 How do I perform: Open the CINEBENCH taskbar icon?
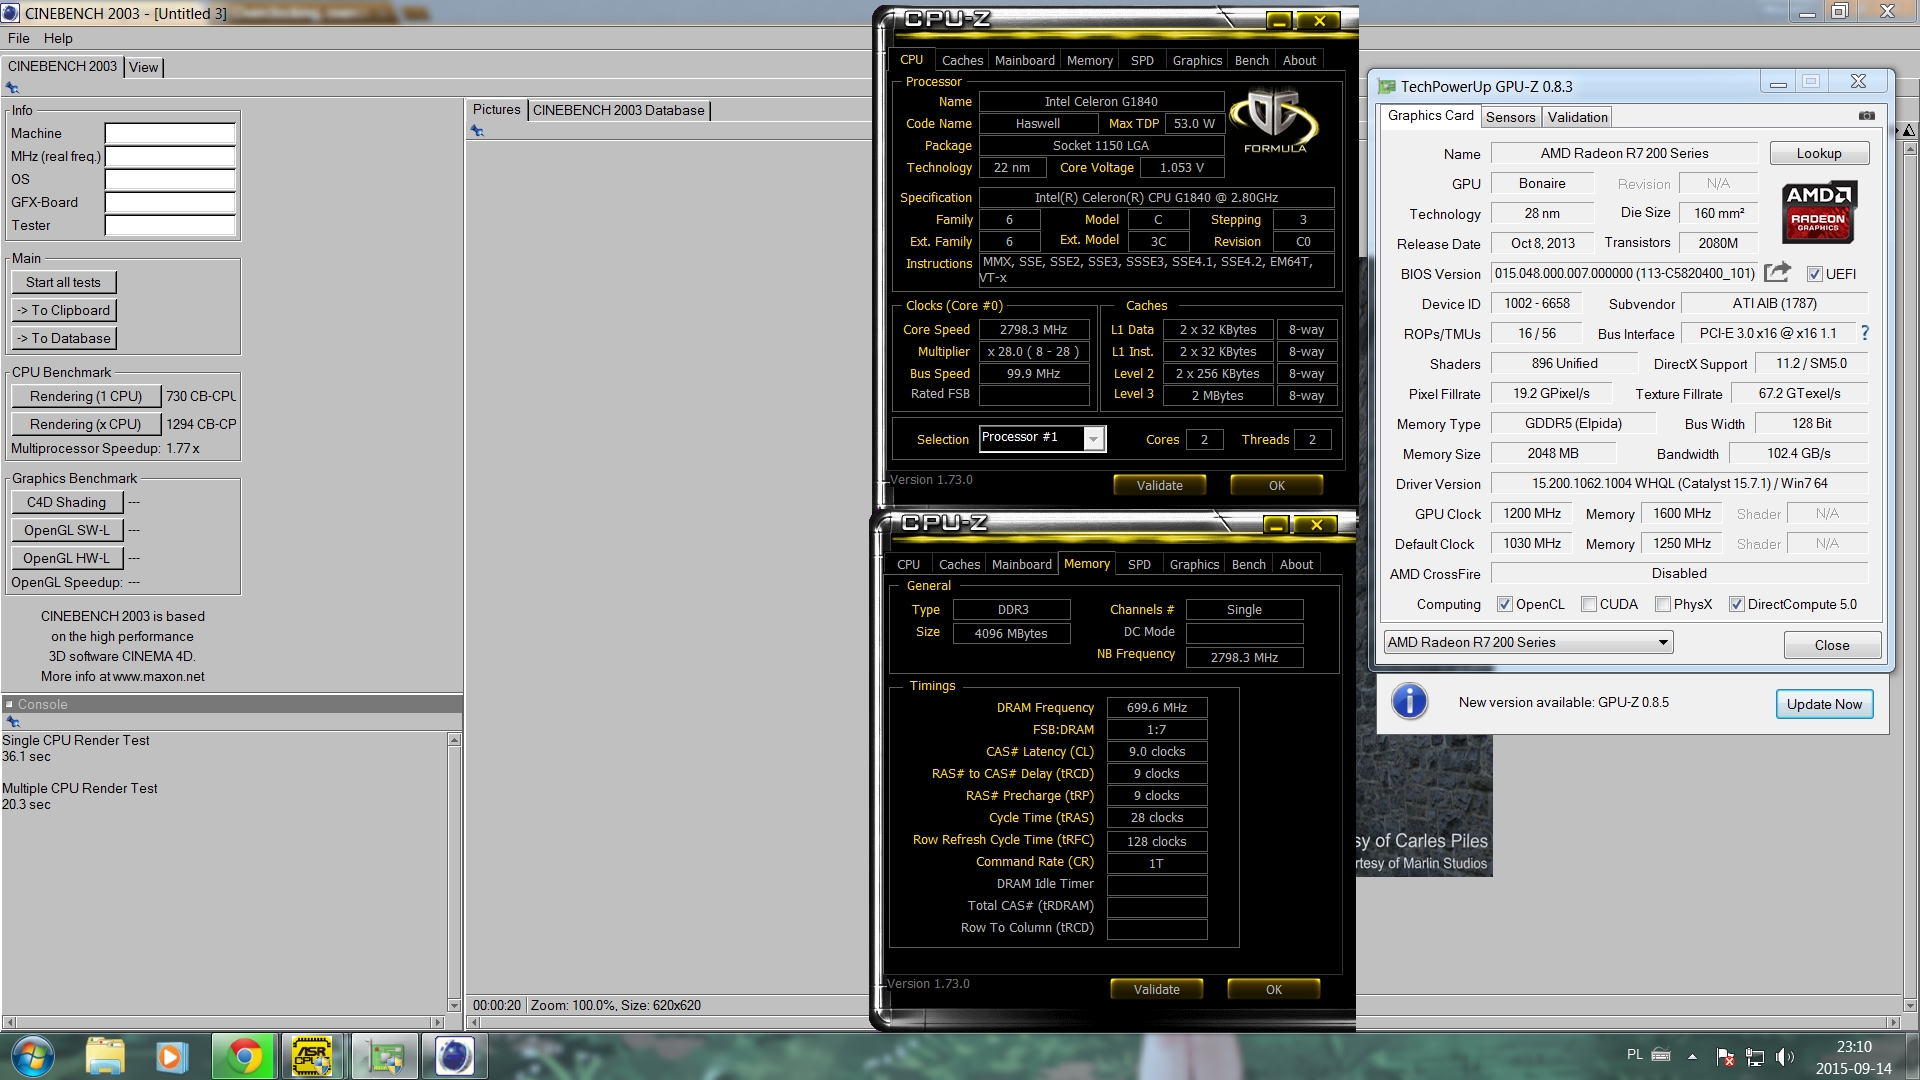[x=454, y=1056]
